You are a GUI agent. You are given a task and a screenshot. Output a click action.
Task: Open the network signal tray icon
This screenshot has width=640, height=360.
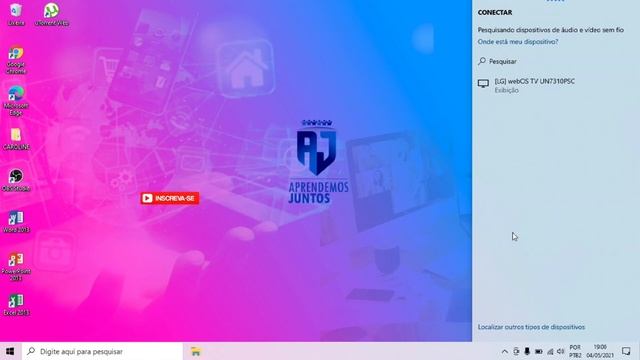click(x=550, y=351)
